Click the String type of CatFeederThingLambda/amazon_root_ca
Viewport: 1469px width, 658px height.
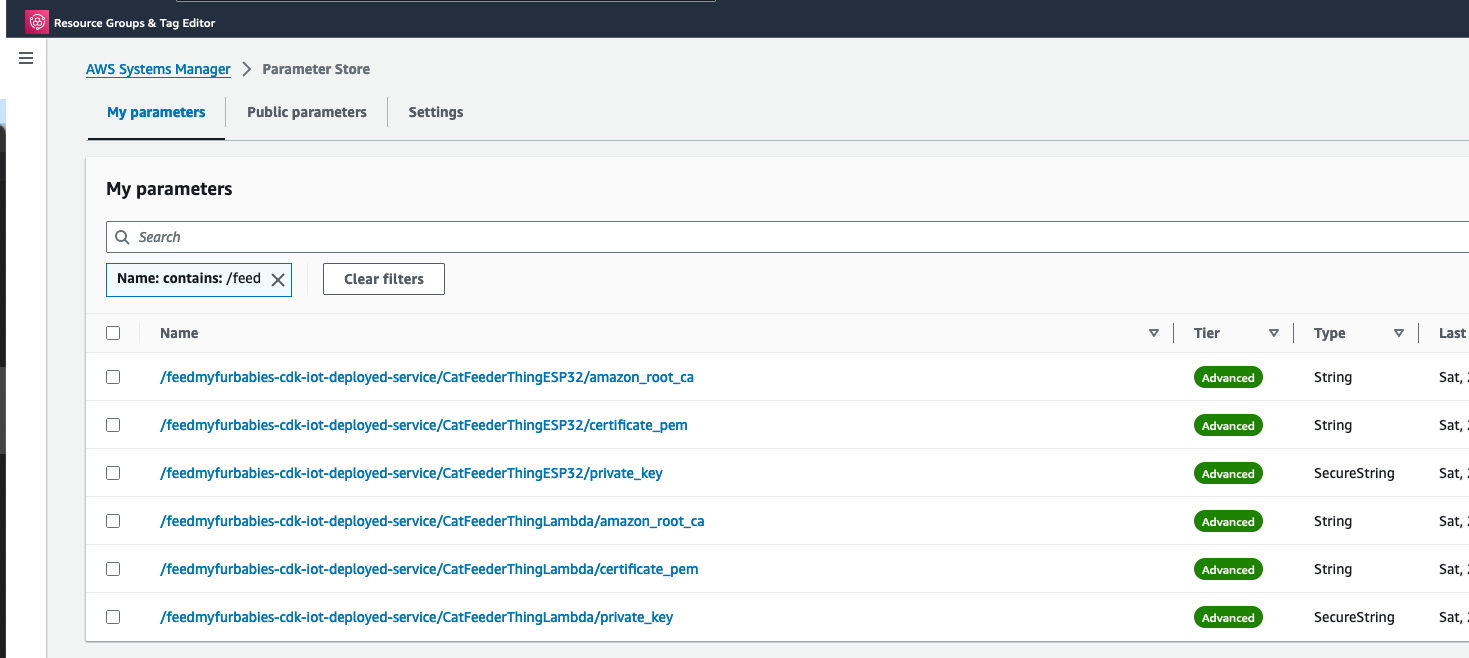click(x=1333, y=521)
